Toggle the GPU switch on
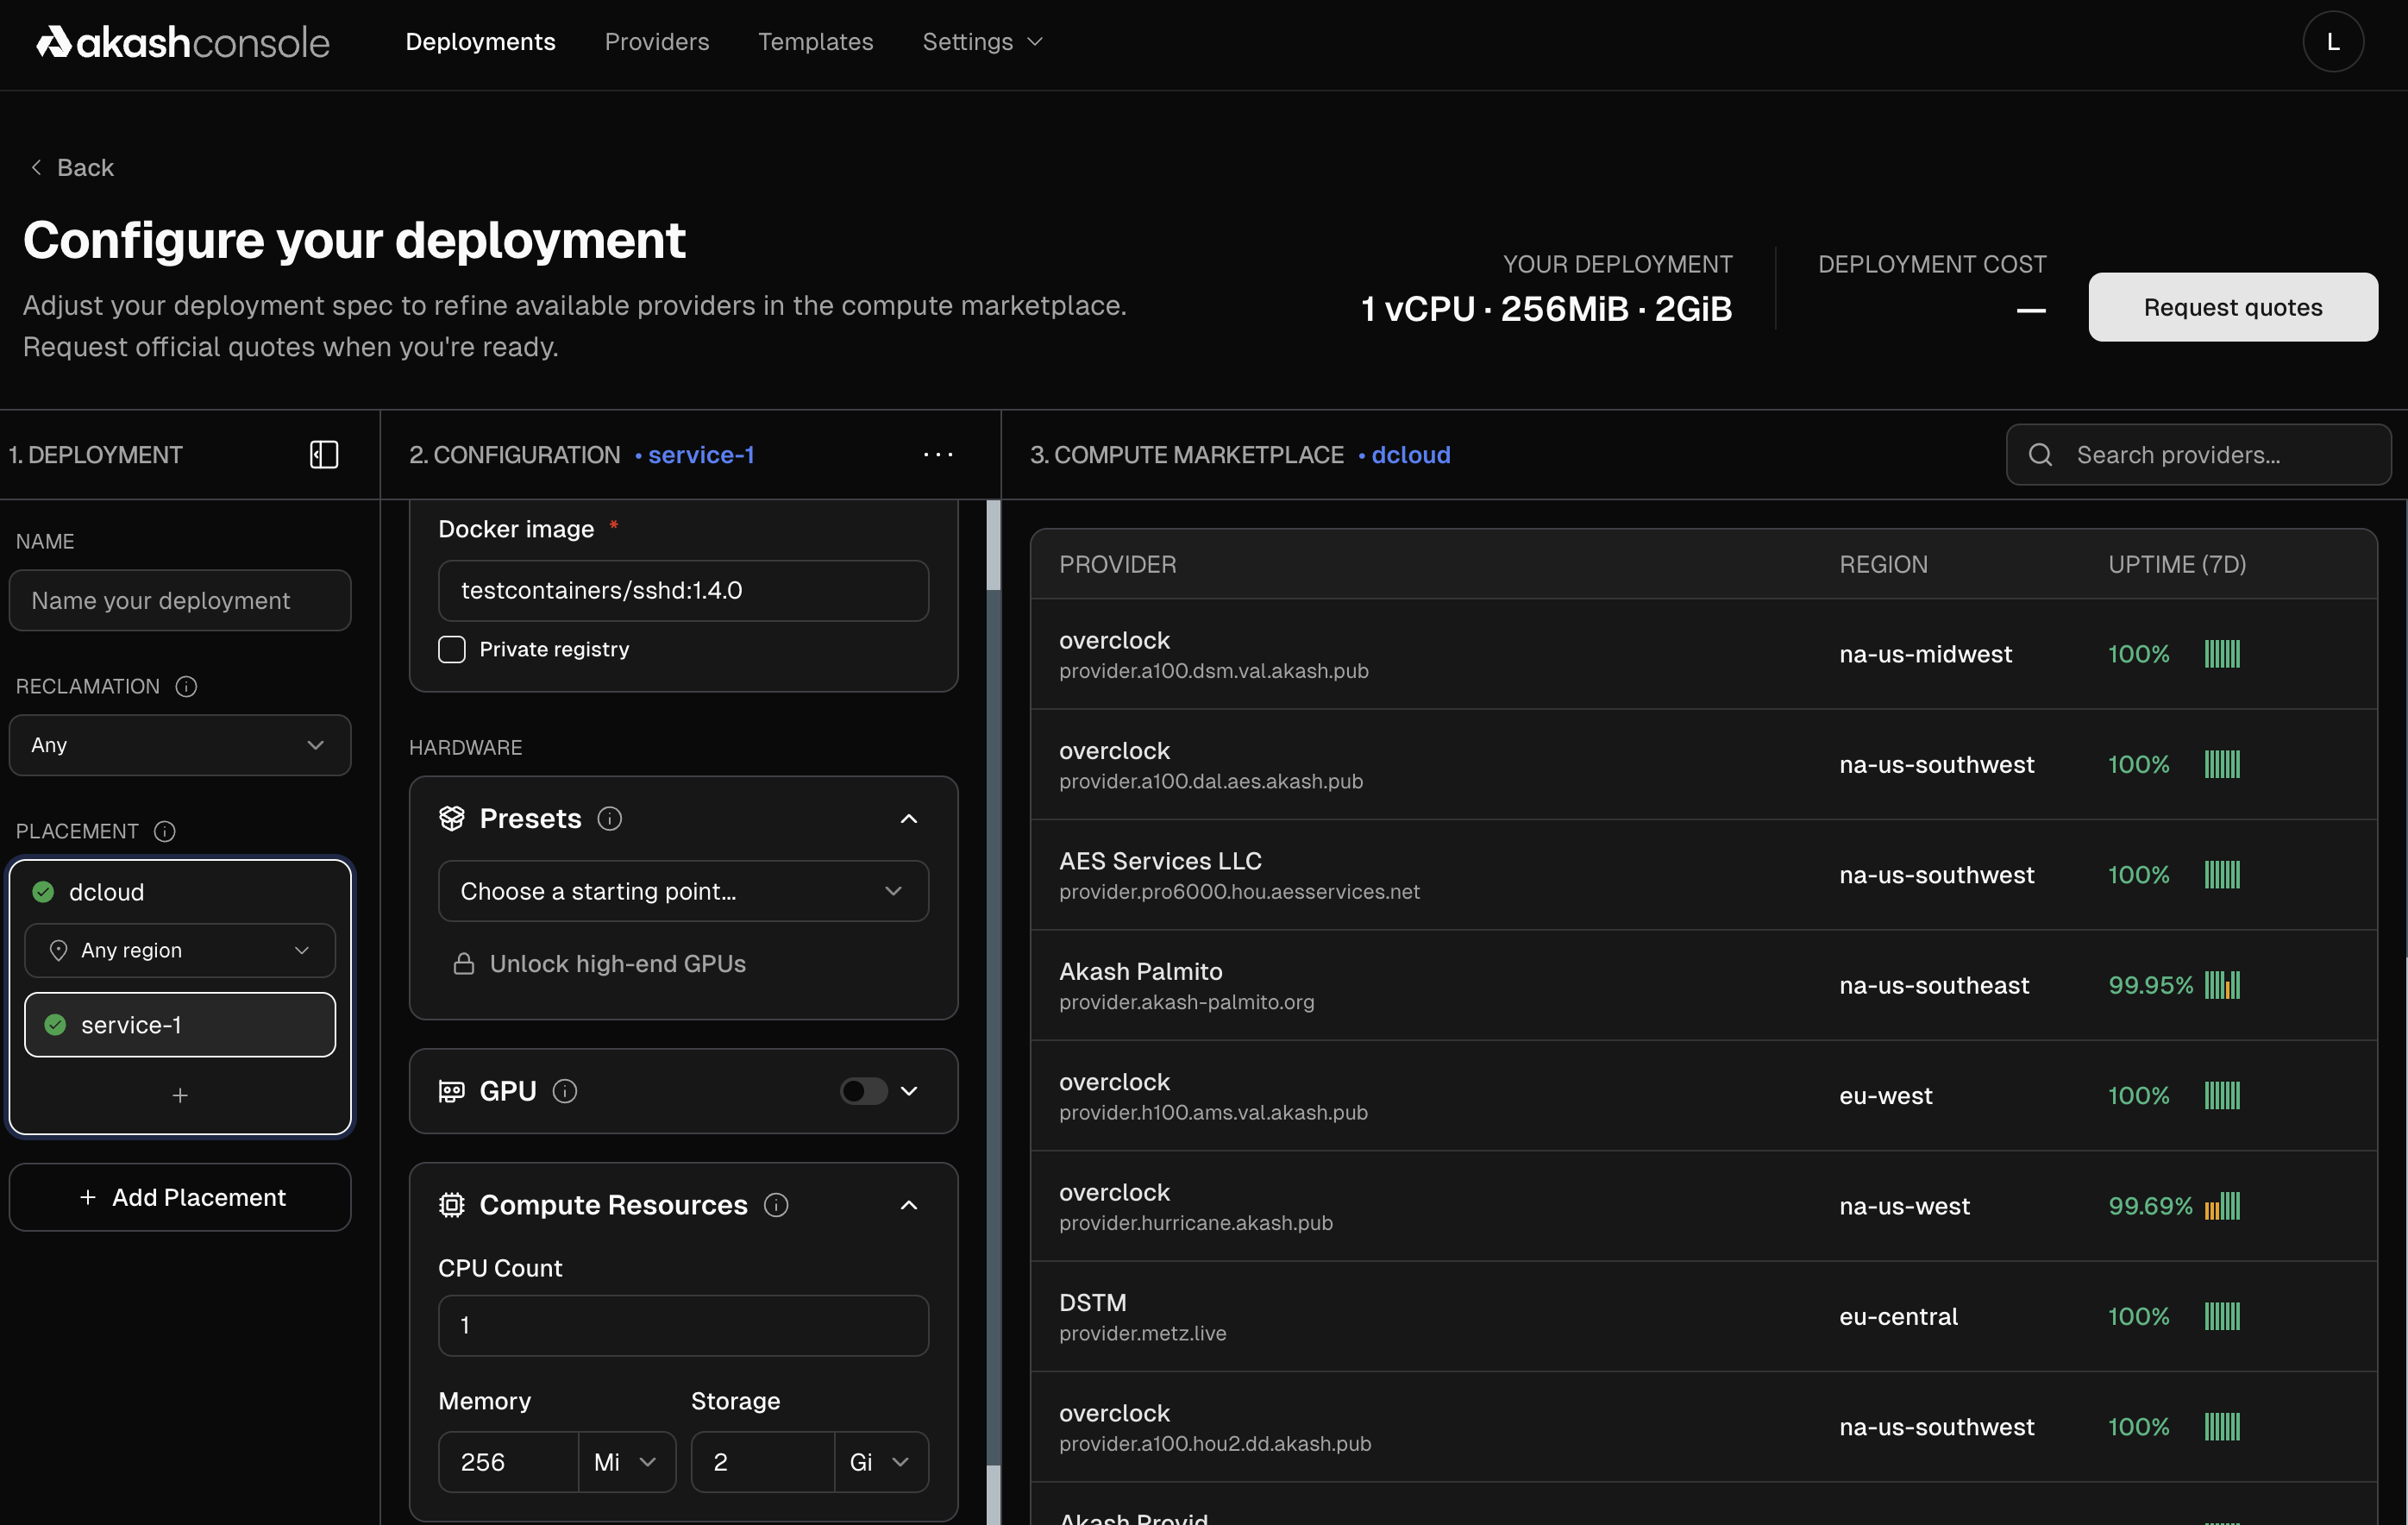Viewport: 2408px width, 1525px height. pos(863,1091)
